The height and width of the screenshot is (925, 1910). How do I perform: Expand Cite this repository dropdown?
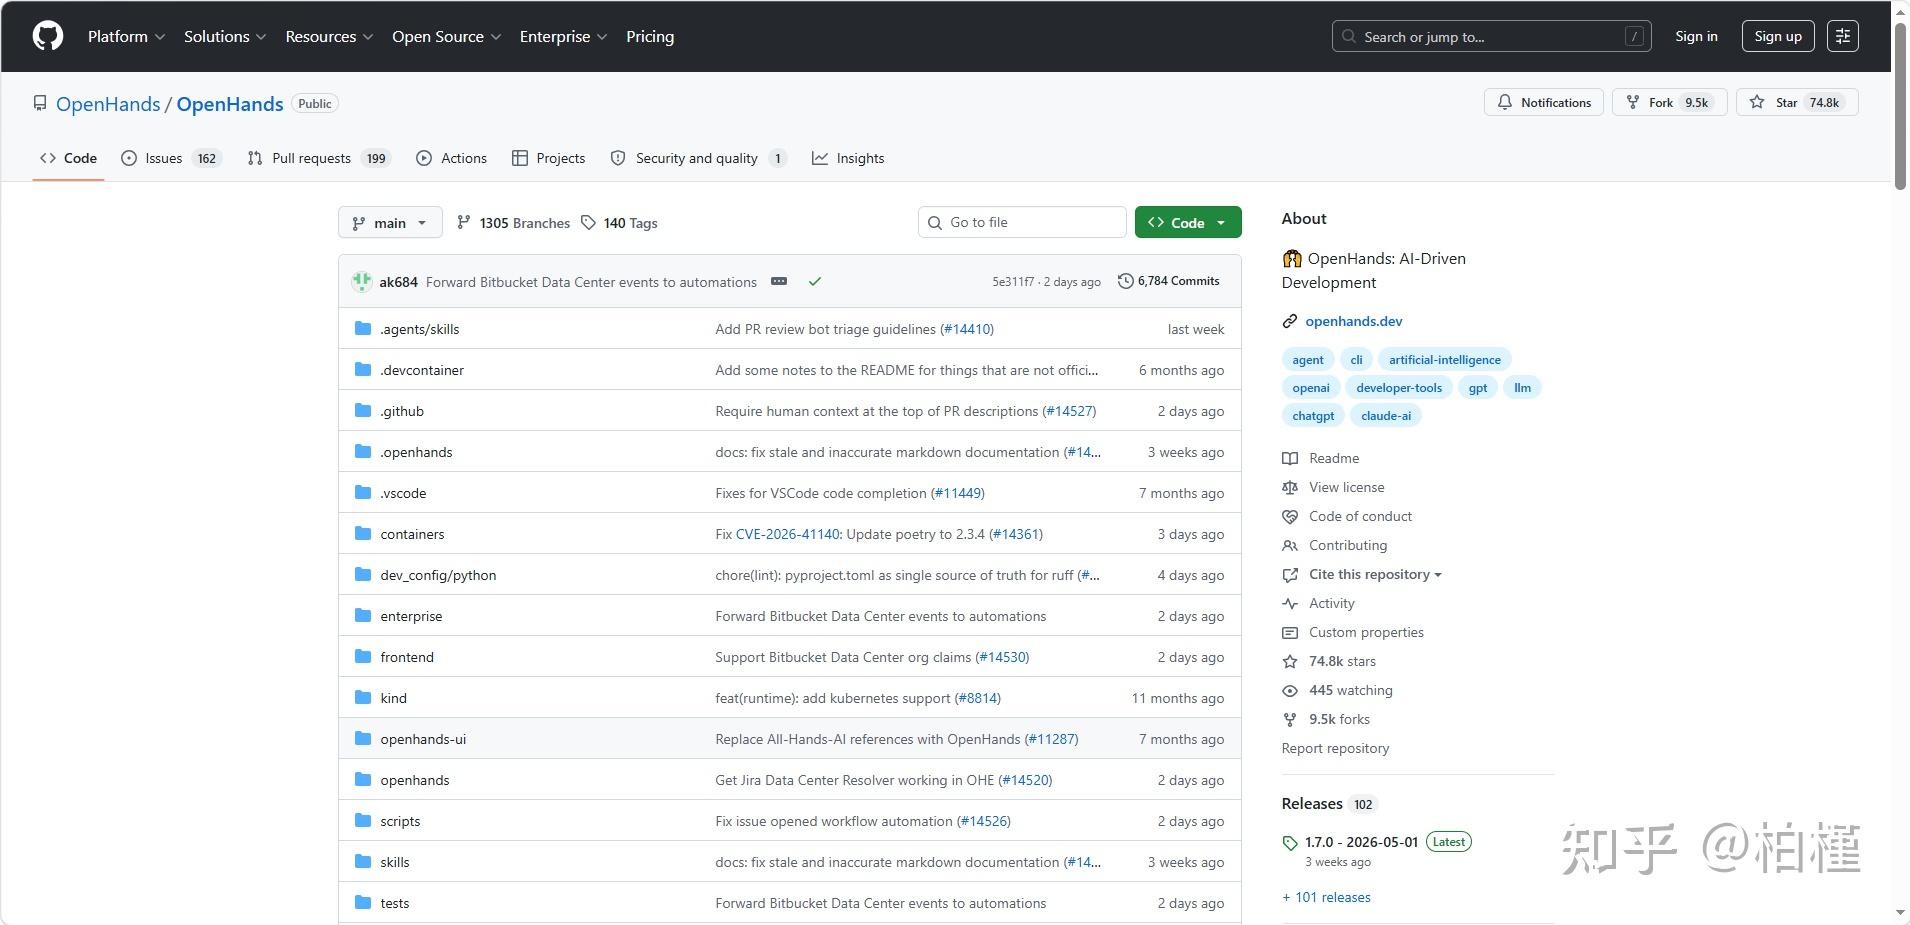click(x=1362, y=574)
